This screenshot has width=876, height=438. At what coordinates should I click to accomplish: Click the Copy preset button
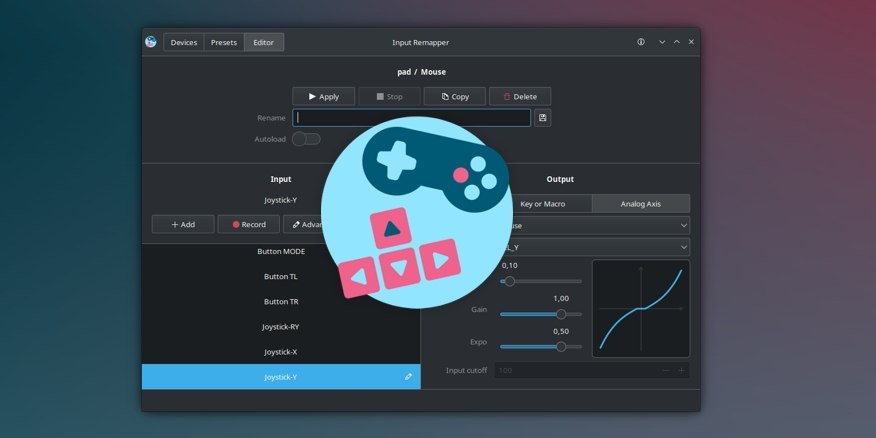[455, 97]
